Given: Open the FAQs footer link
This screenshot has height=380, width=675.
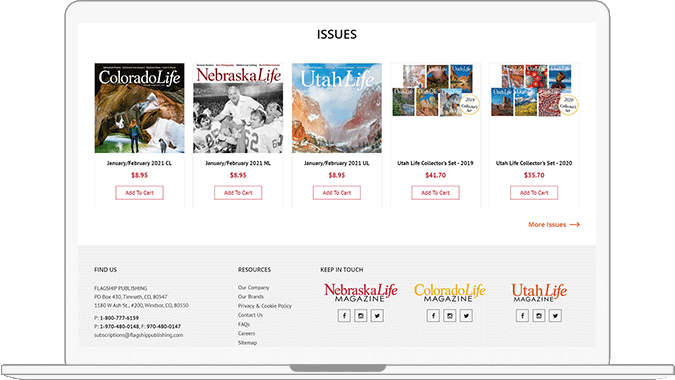Looking at the screenshot, I should tap(244, 324).
